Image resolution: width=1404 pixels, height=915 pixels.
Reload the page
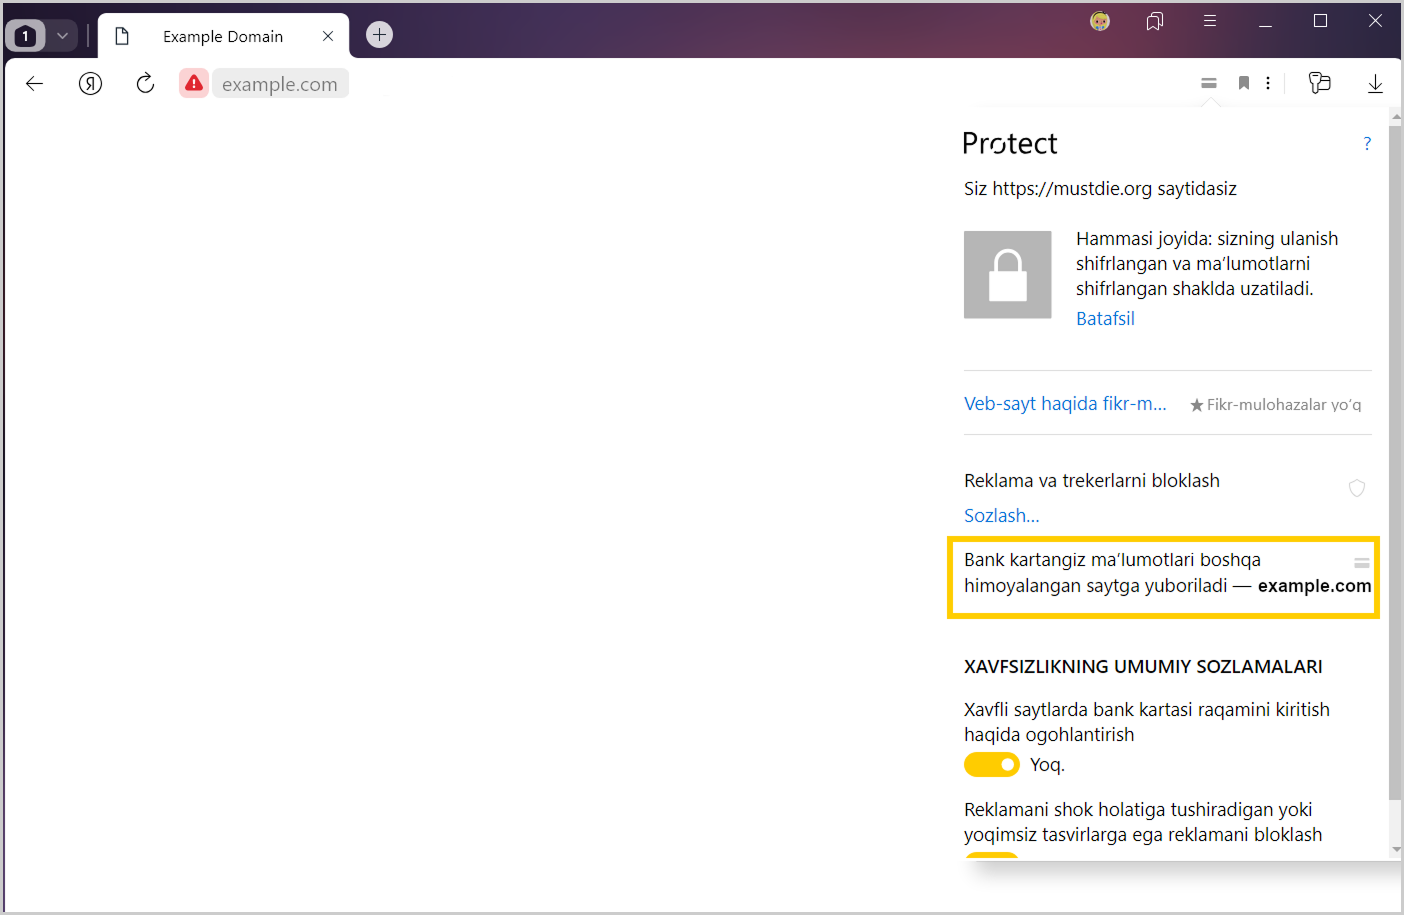(145, 84)
